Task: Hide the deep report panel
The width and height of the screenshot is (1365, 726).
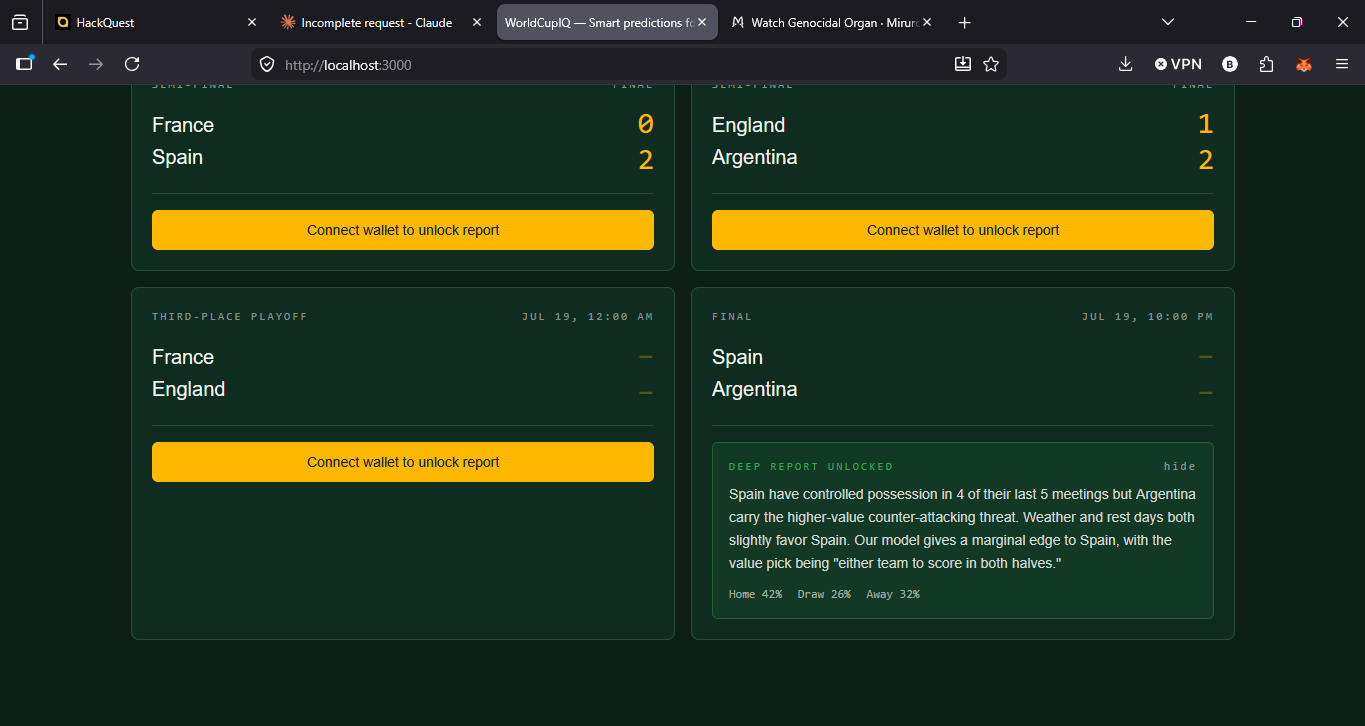Action: (1180, 466)
